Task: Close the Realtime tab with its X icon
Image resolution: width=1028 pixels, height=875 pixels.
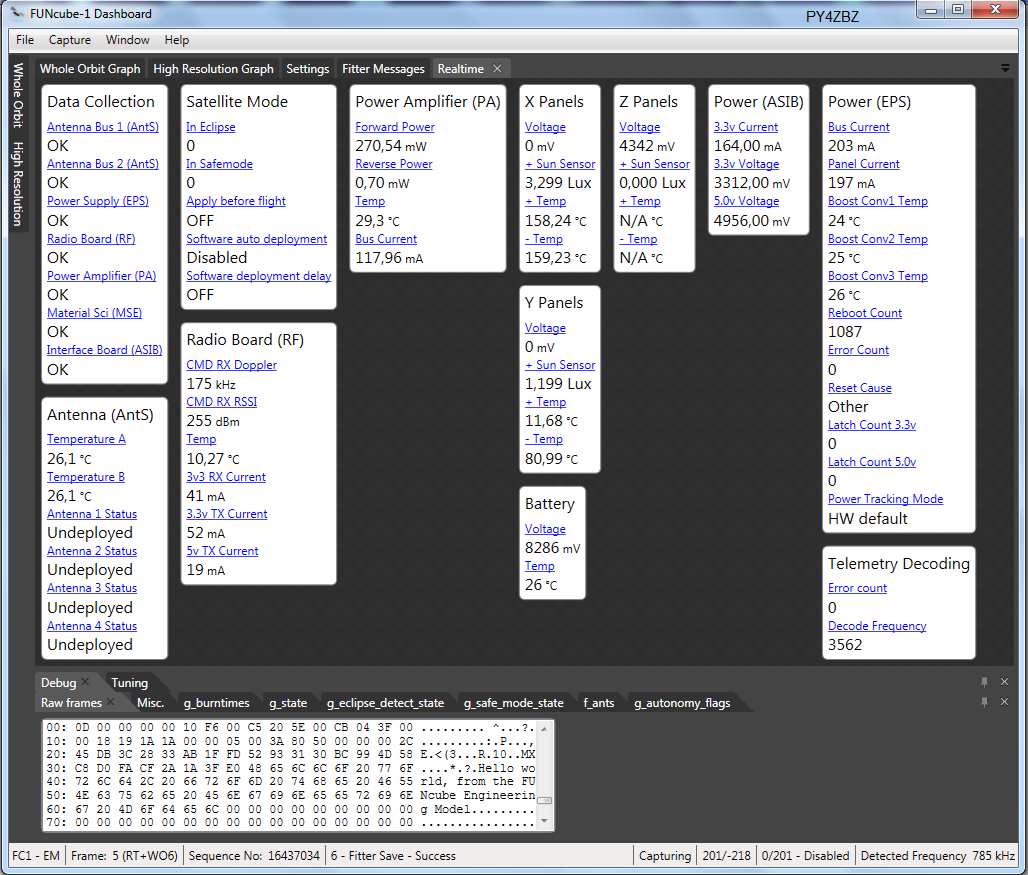Action: (497, 69)
